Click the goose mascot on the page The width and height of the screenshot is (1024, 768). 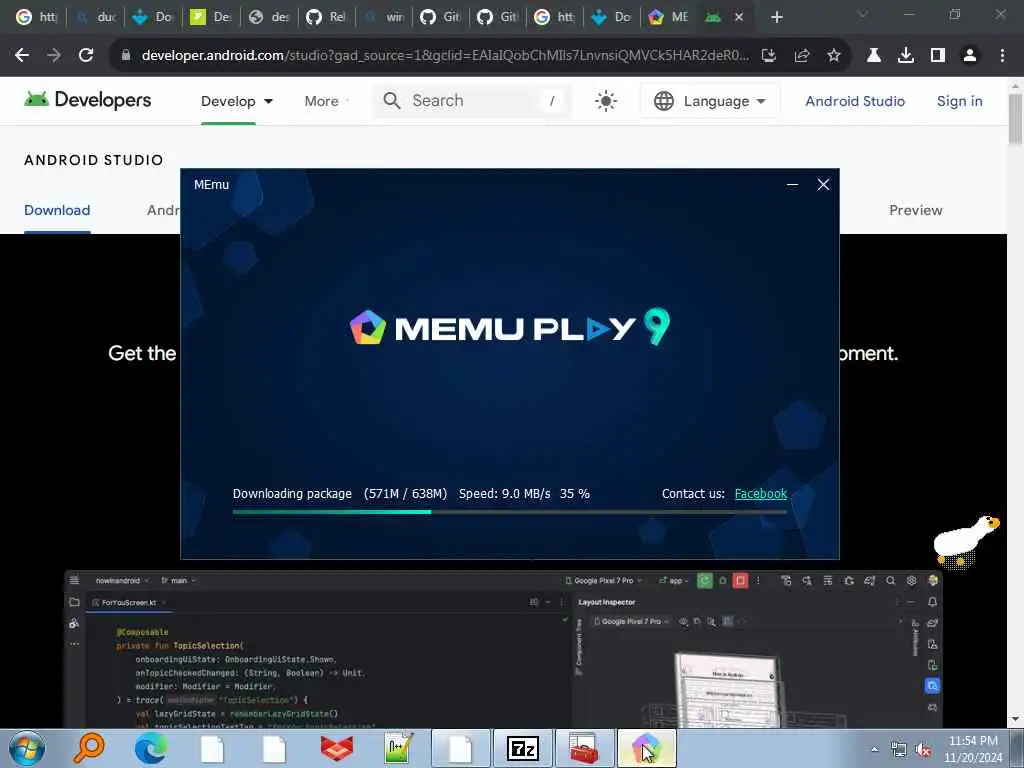pyautogui.click(x=966, y=541)
